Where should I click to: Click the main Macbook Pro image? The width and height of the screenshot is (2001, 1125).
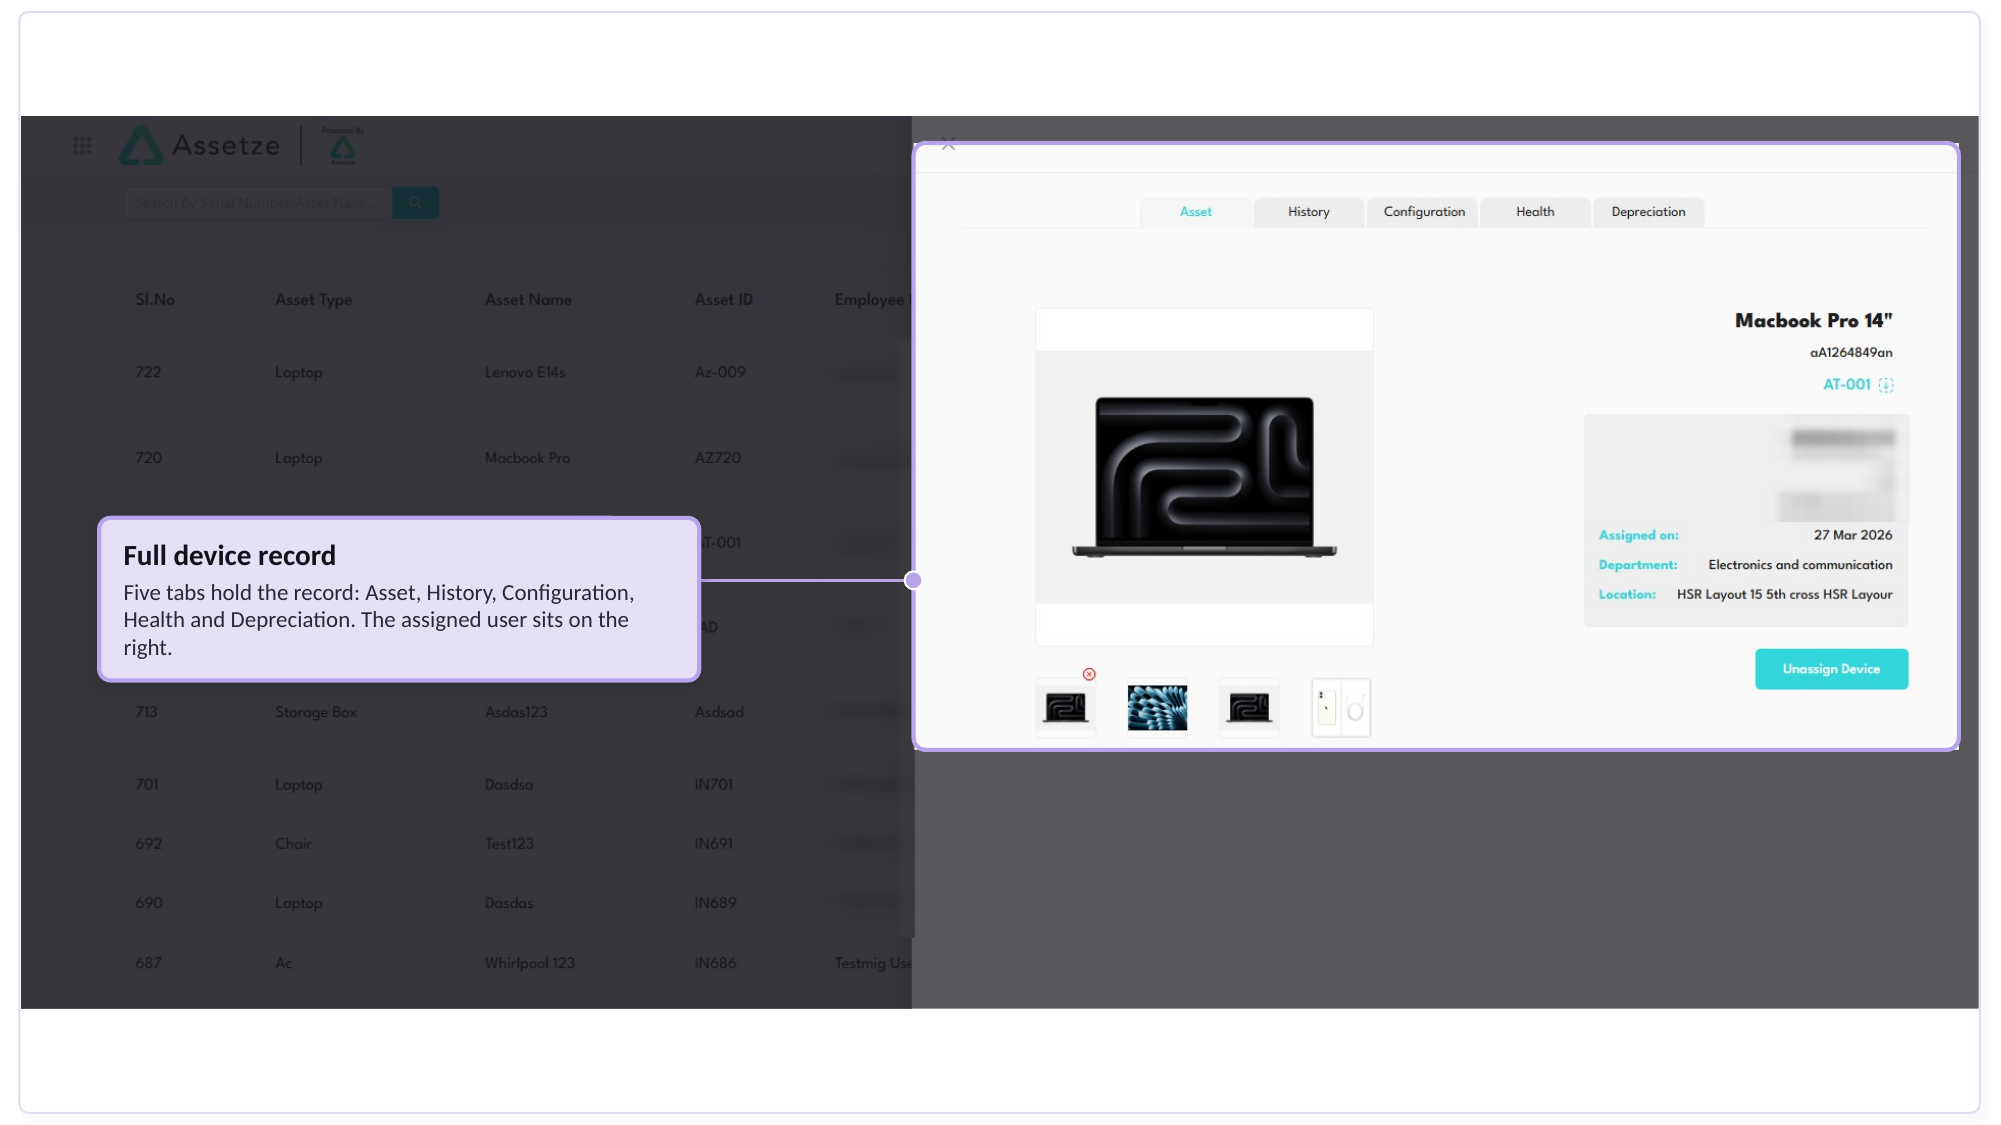tap(1204, 477)
